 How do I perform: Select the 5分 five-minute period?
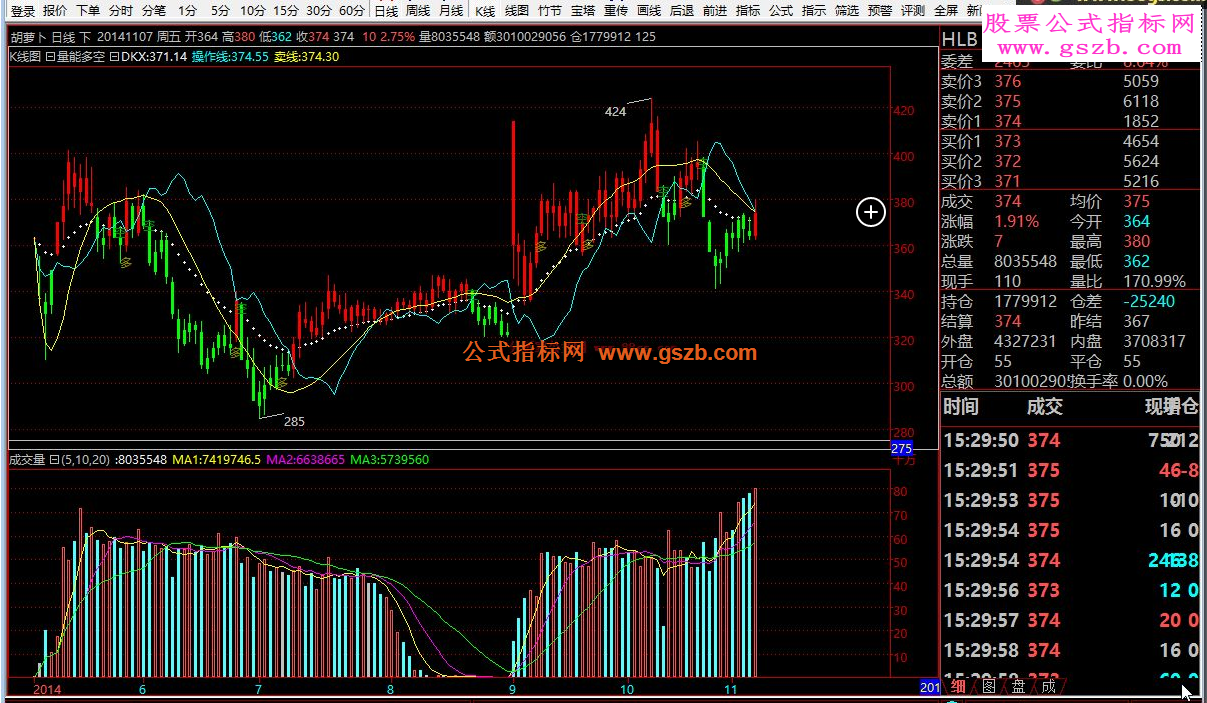pos(220,11)
